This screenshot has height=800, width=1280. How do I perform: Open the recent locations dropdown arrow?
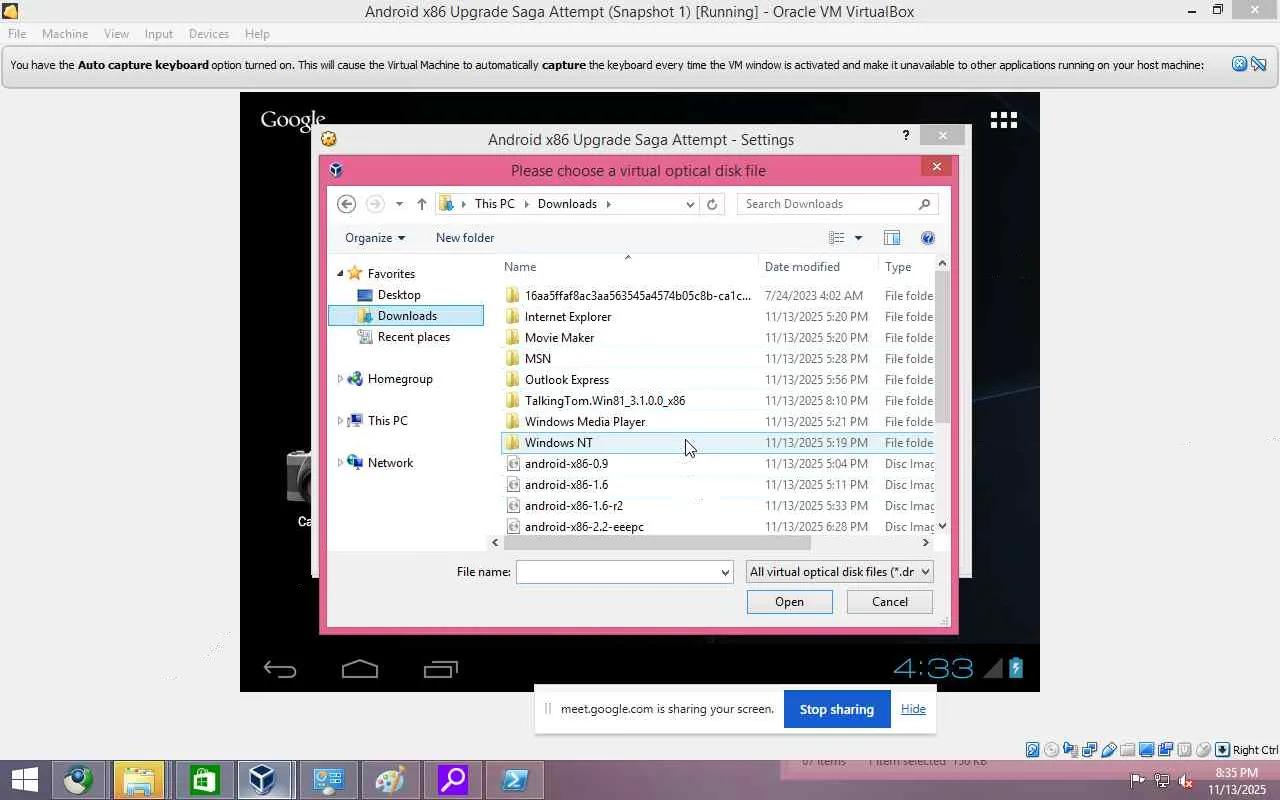click(399, 204)
